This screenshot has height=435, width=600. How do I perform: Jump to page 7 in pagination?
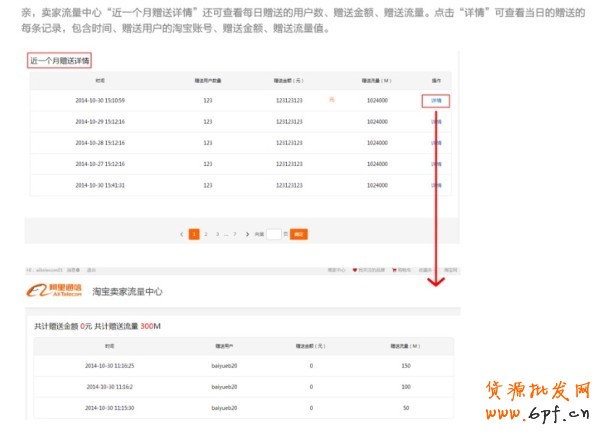(235, 233)
